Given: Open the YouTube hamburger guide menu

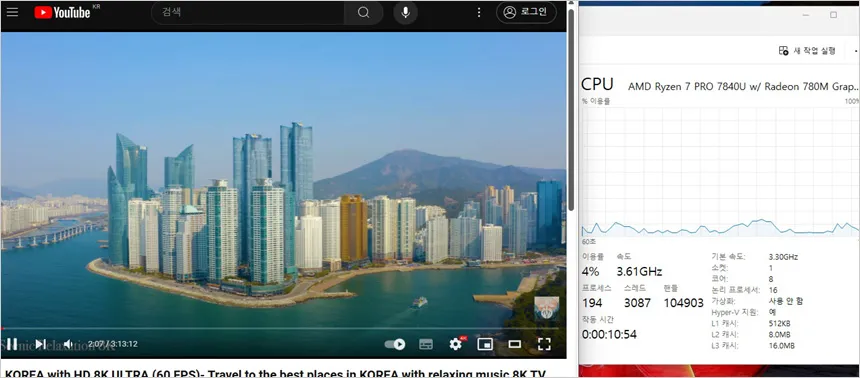Looking at the screenshot, I should 12,12.
